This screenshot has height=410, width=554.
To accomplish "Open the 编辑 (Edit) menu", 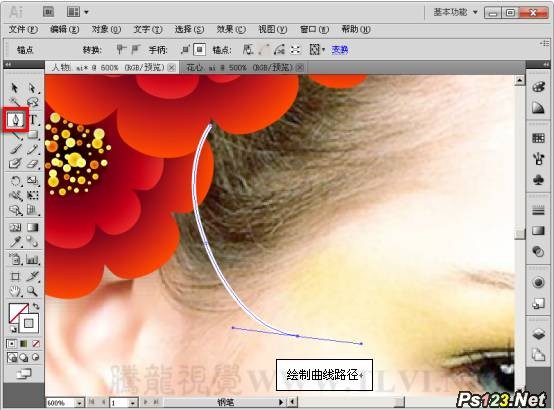I will (x=64, y=29).
